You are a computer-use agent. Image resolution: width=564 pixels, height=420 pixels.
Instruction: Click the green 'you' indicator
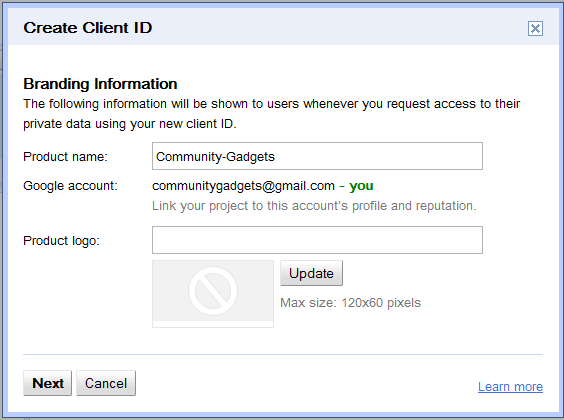[x=361, y=186]
